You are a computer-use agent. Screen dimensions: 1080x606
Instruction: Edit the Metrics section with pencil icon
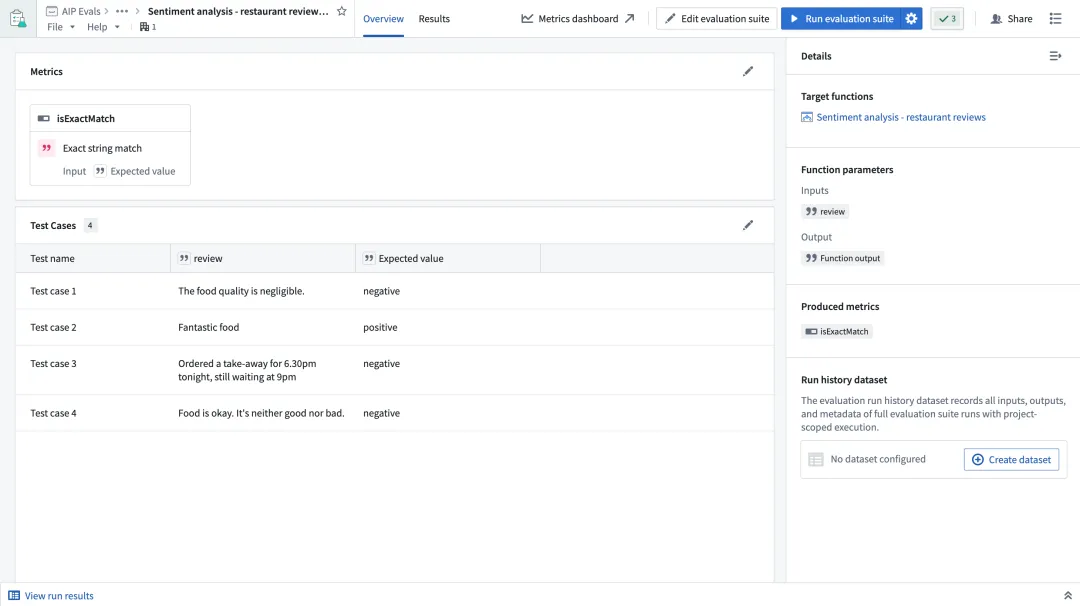tap(748, 72)
